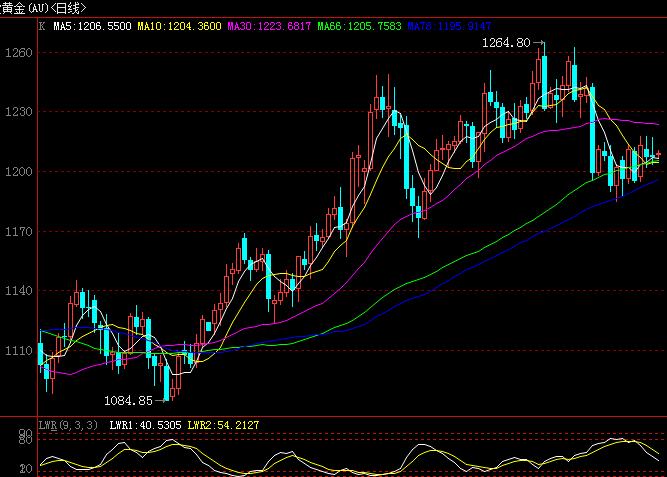Open the LWR(9,3,3) indicator parameters label

tap(68, 425)
